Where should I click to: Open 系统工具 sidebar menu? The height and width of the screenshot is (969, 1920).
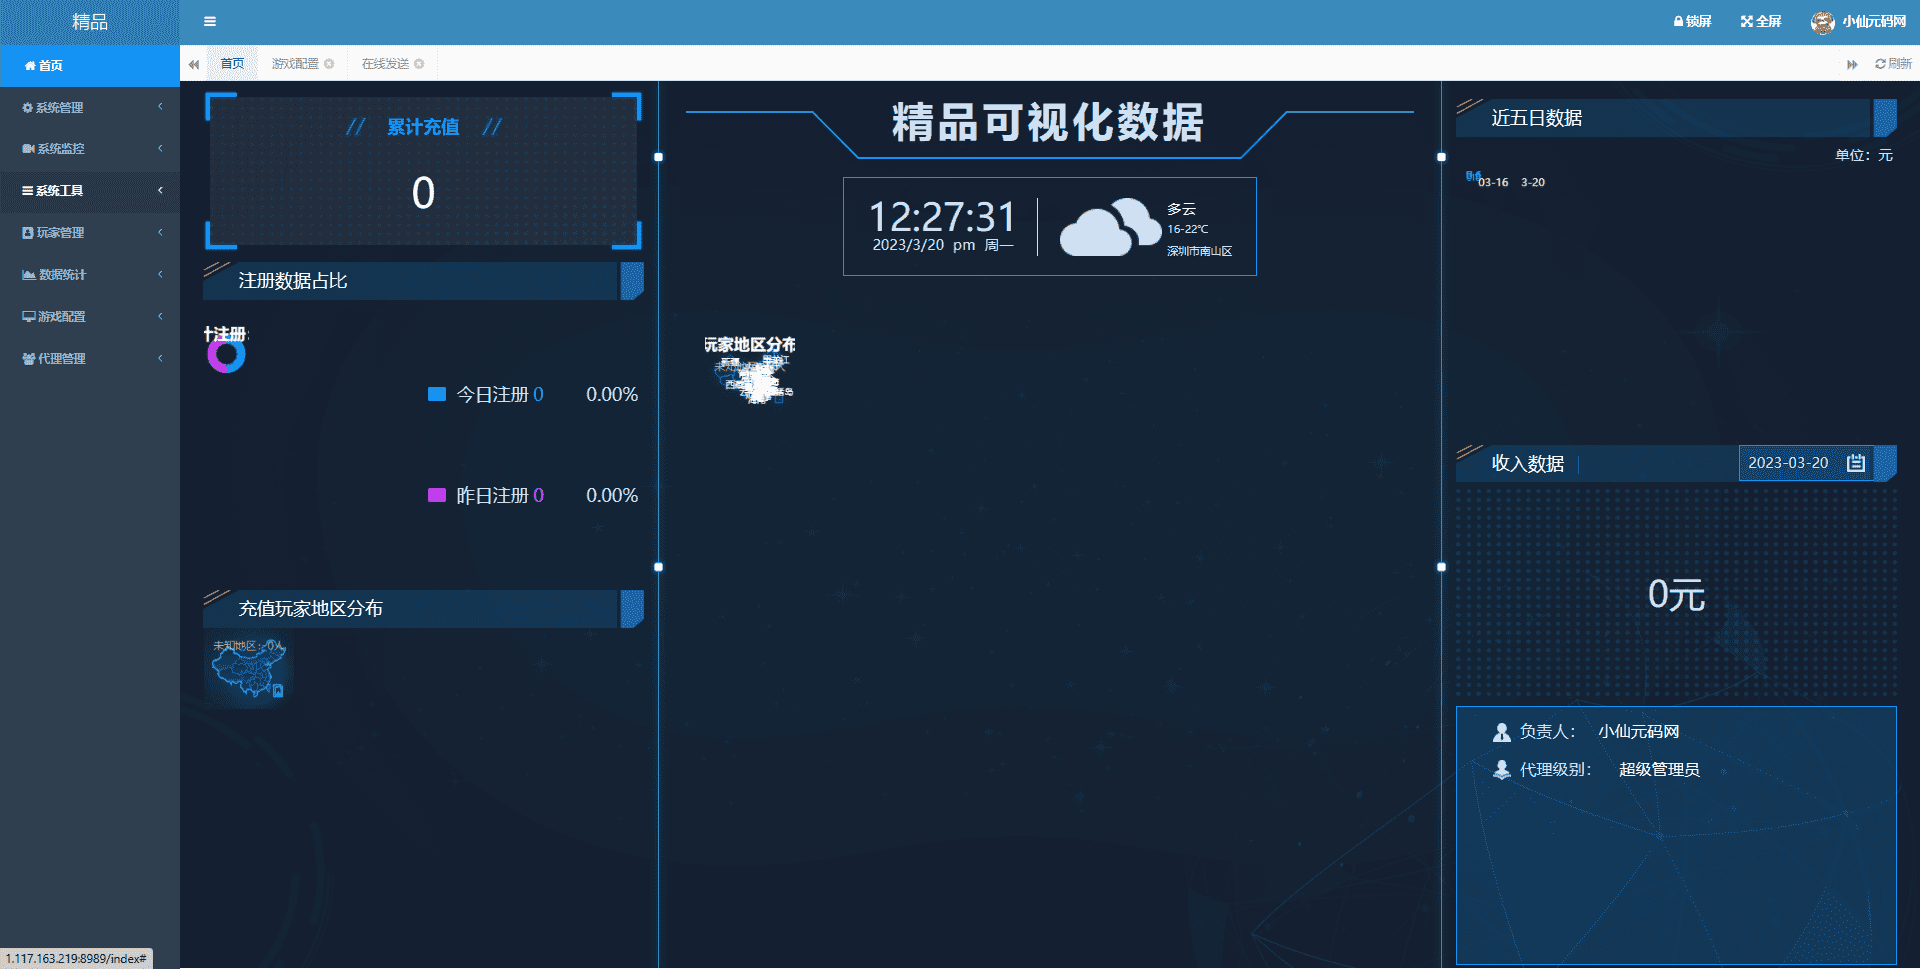(90, 191)
